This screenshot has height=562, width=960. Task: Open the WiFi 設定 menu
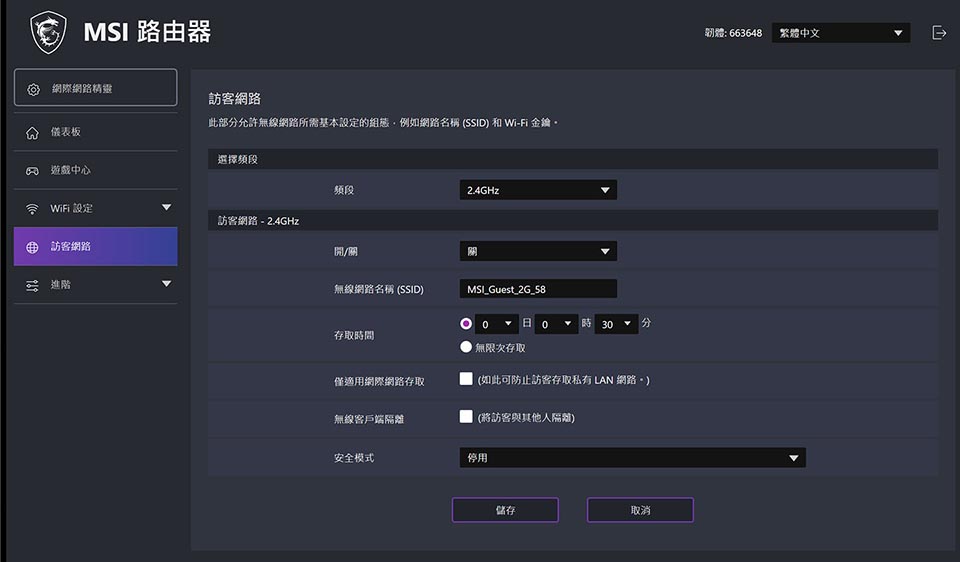[x=96, y=208]
